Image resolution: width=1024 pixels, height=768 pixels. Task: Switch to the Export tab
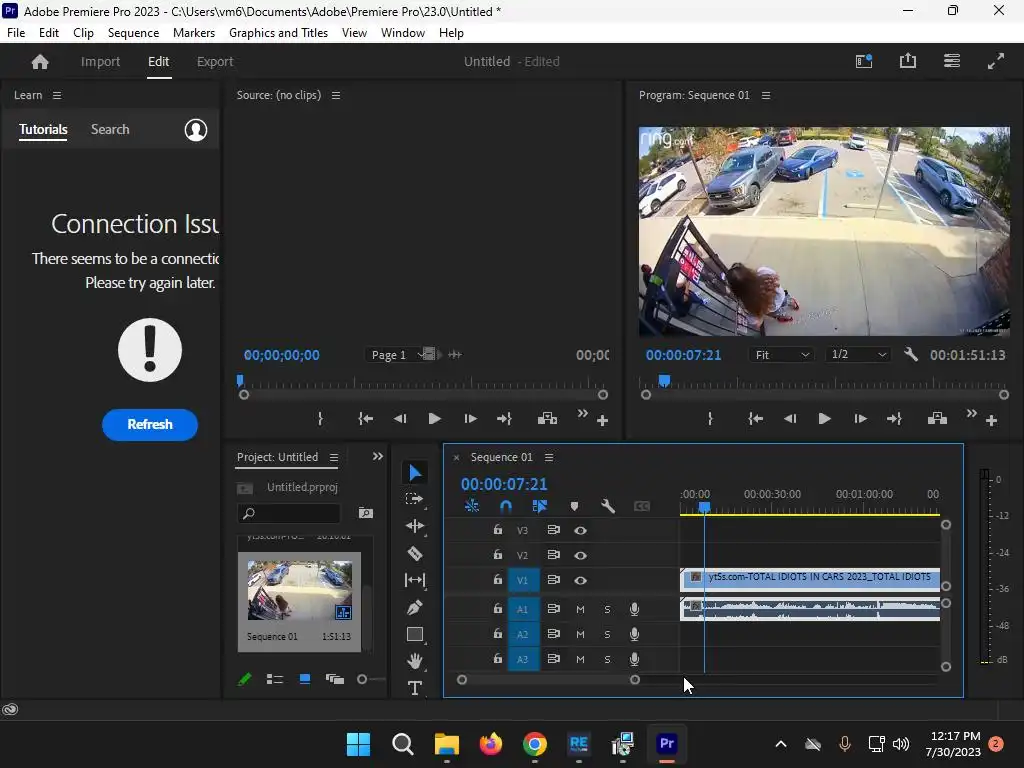[215, 61]
